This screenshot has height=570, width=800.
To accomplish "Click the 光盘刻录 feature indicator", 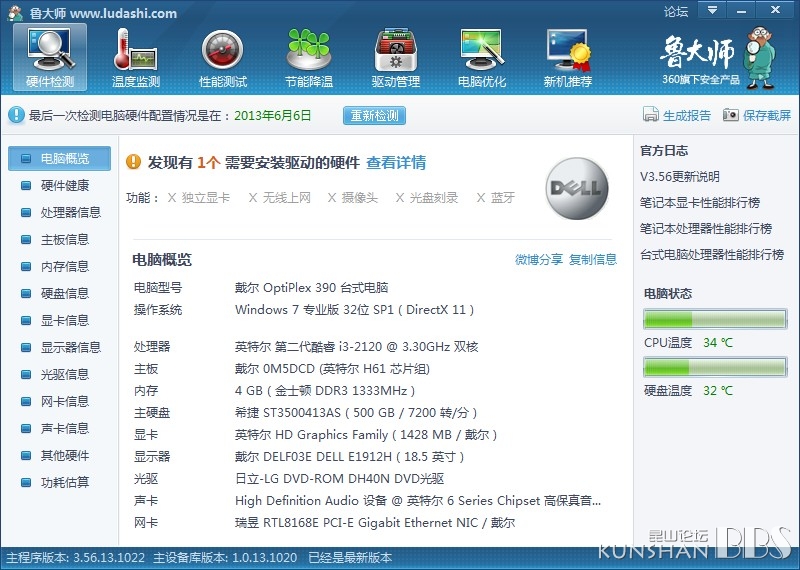I will 427,198.
